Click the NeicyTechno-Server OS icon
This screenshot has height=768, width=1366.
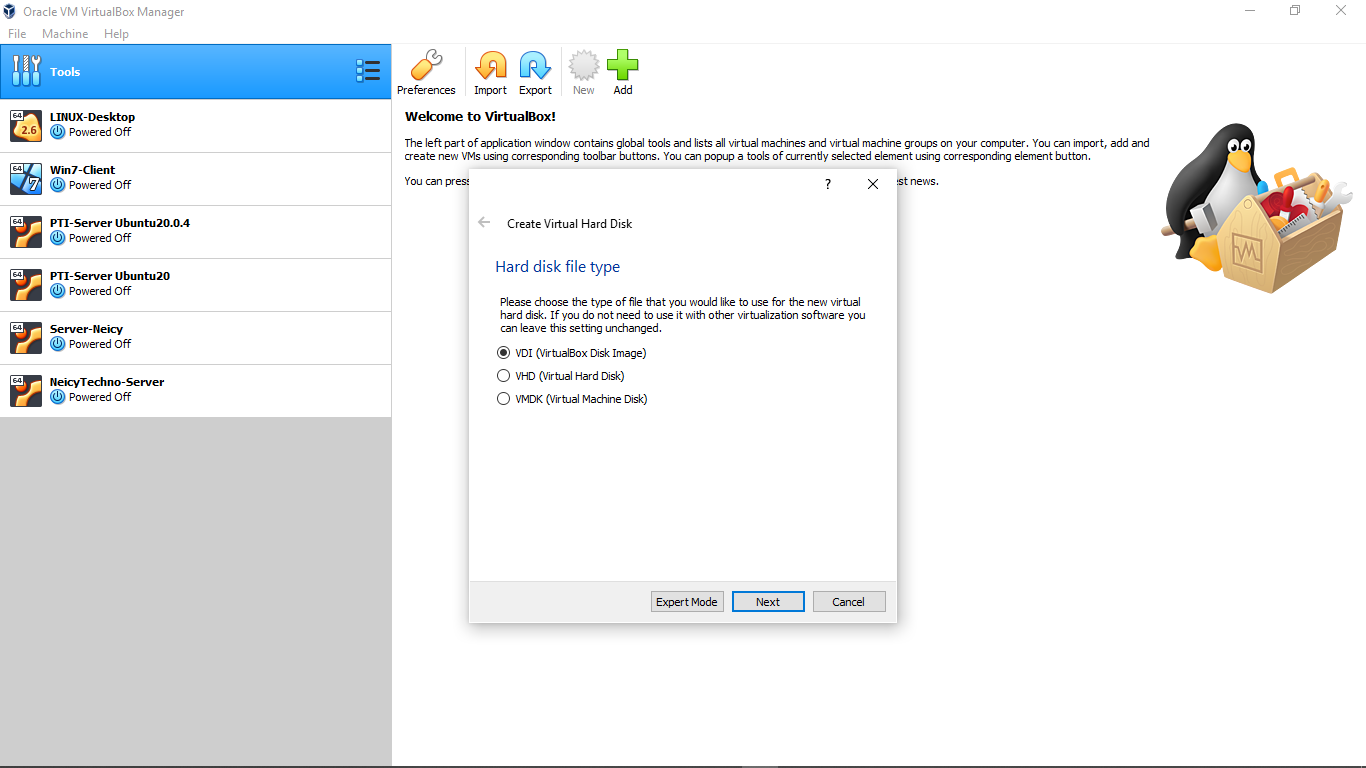(26, 390)
